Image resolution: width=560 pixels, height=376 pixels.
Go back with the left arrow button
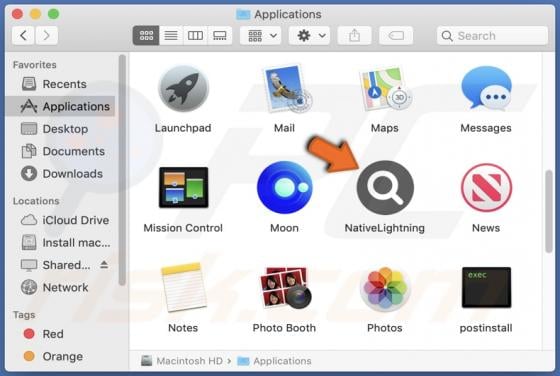point(23,35)
